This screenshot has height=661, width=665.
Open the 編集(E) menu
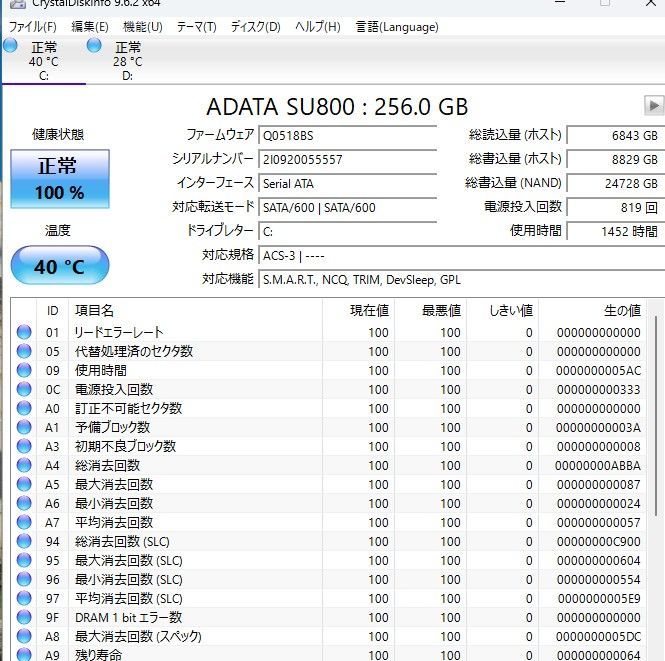click(x=89, y=27)
